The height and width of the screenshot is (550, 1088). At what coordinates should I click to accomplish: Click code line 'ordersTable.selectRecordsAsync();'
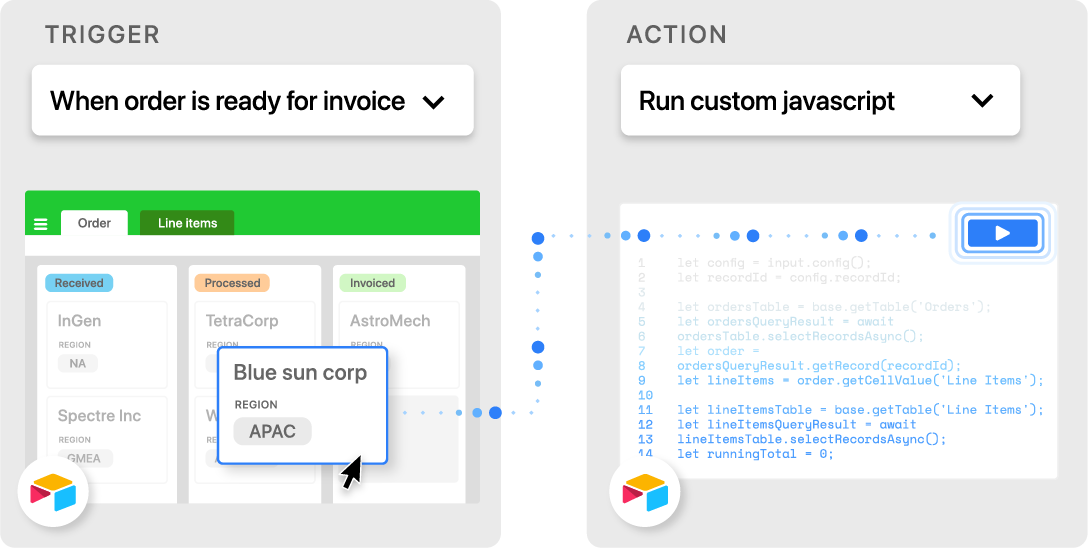[x=801, y=336]
